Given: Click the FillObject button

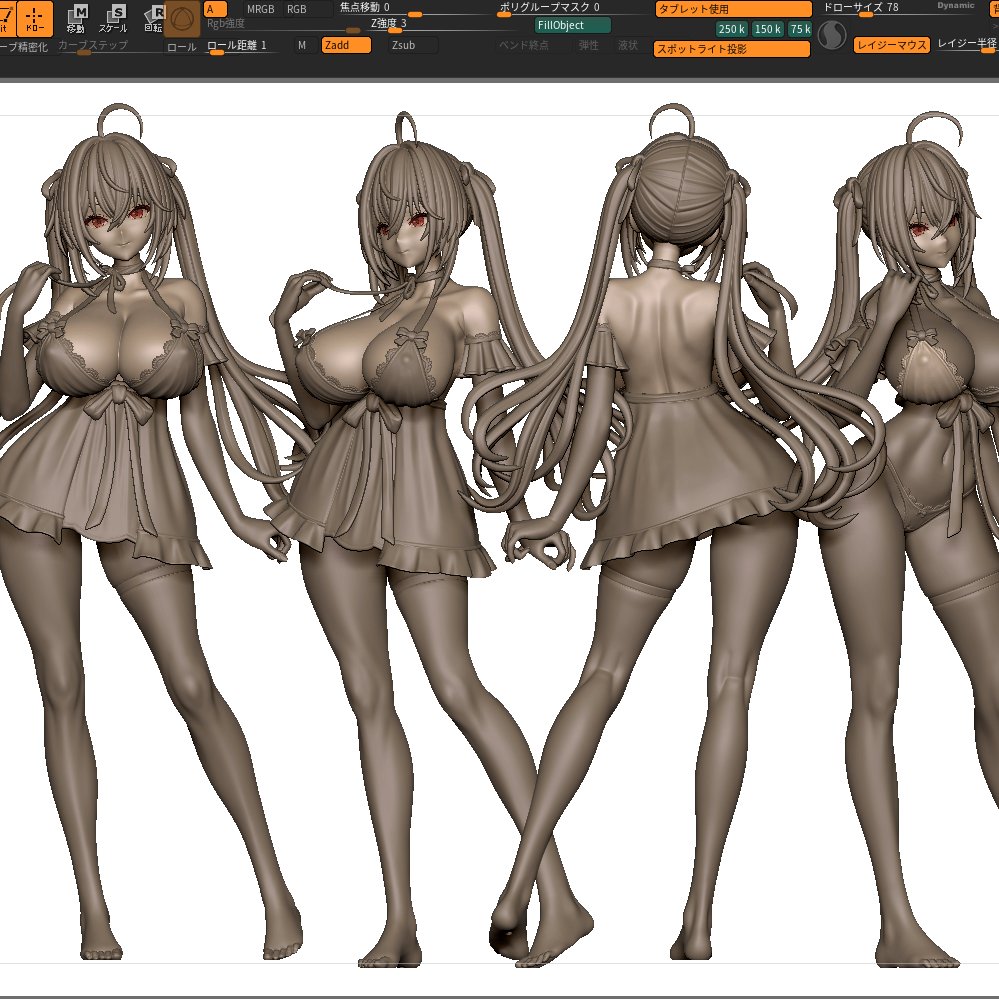Looking at the screenshot, I should (573, 25).
